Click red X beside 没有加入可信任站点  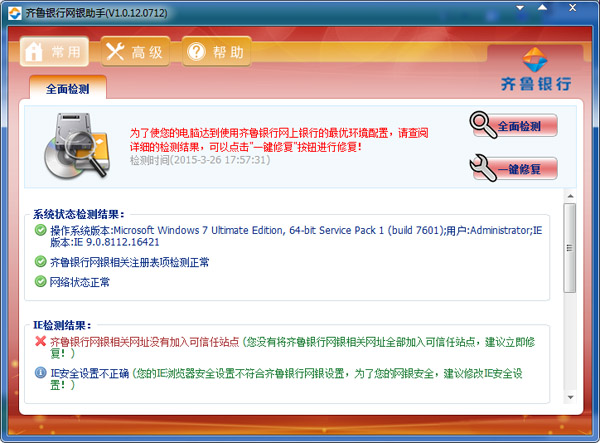click(40, 341)
